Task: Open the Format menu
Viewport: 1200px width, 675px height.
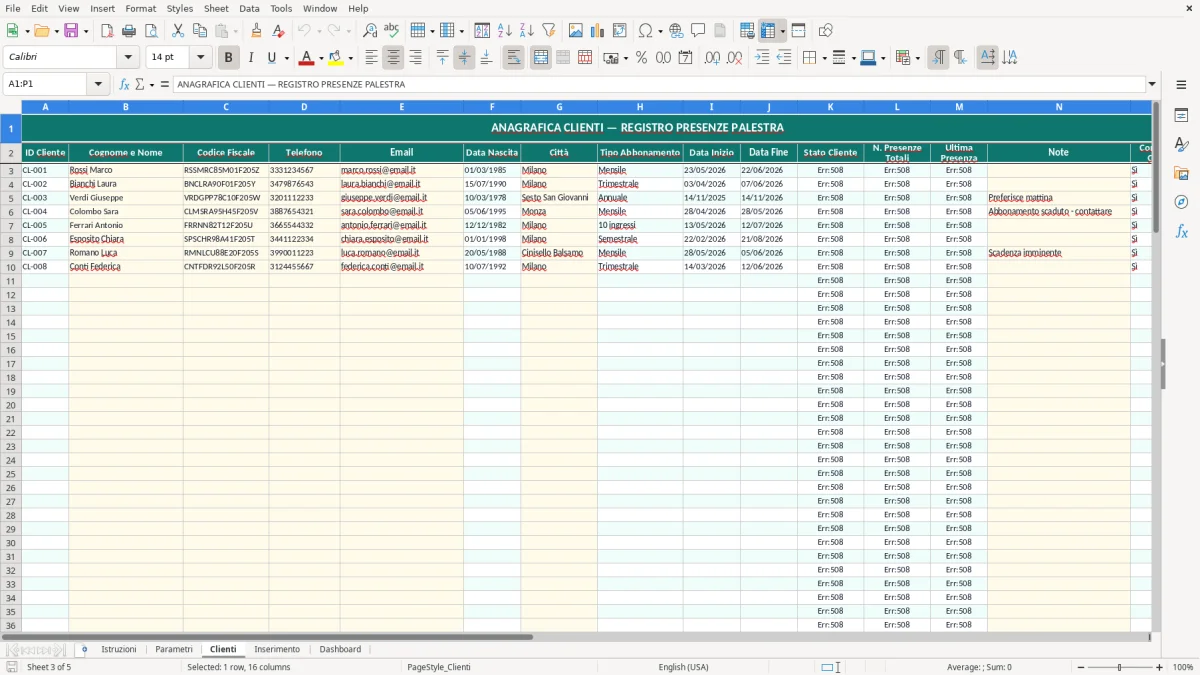Action: point(140,8)
